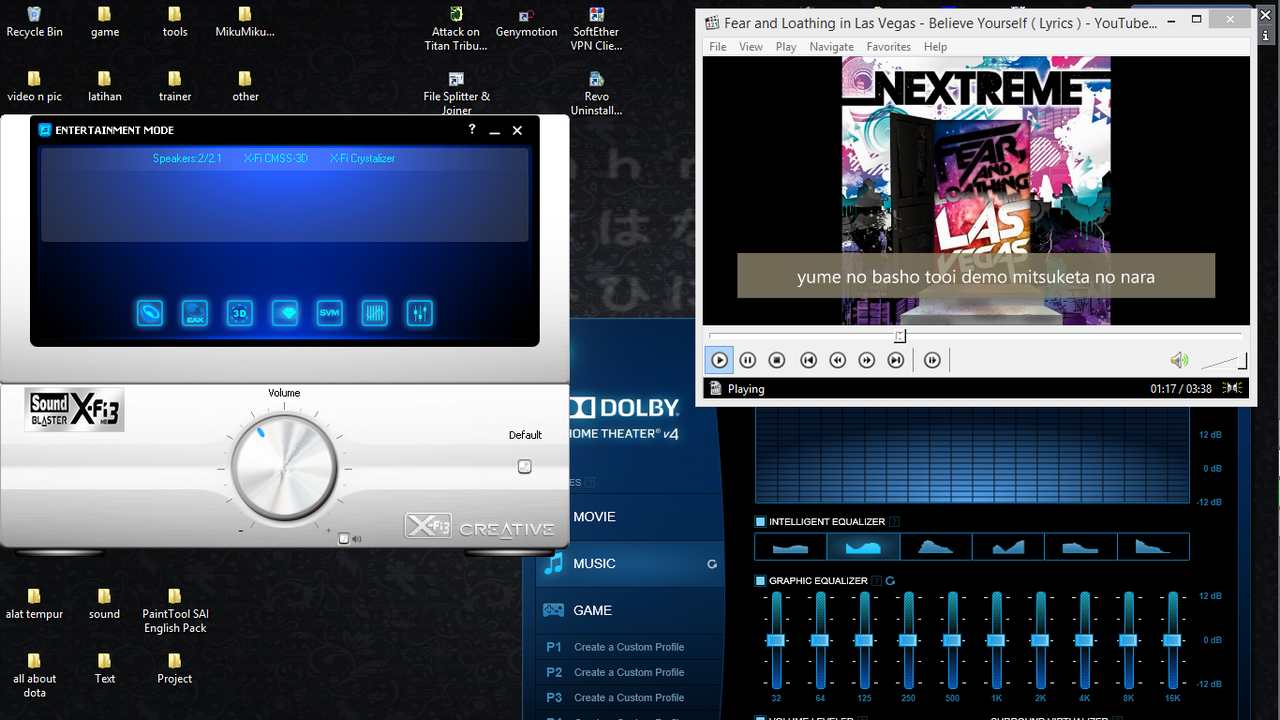Open the mixer sliders icon in Sound Blaster
The width and height of the screenshot is (1280, 720).
[x=420, y=313]
